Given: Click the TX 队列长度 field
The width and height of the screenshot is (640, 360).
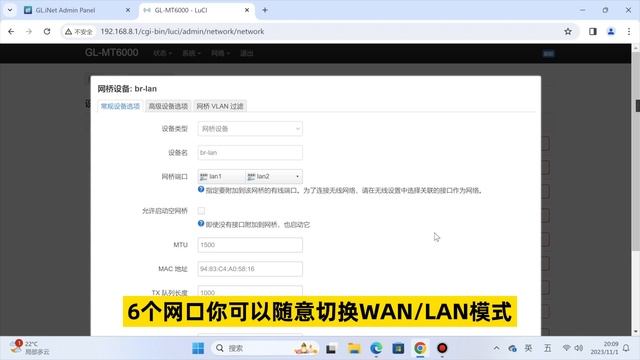Looking at the screenshot, I should (x=250, y=292).
